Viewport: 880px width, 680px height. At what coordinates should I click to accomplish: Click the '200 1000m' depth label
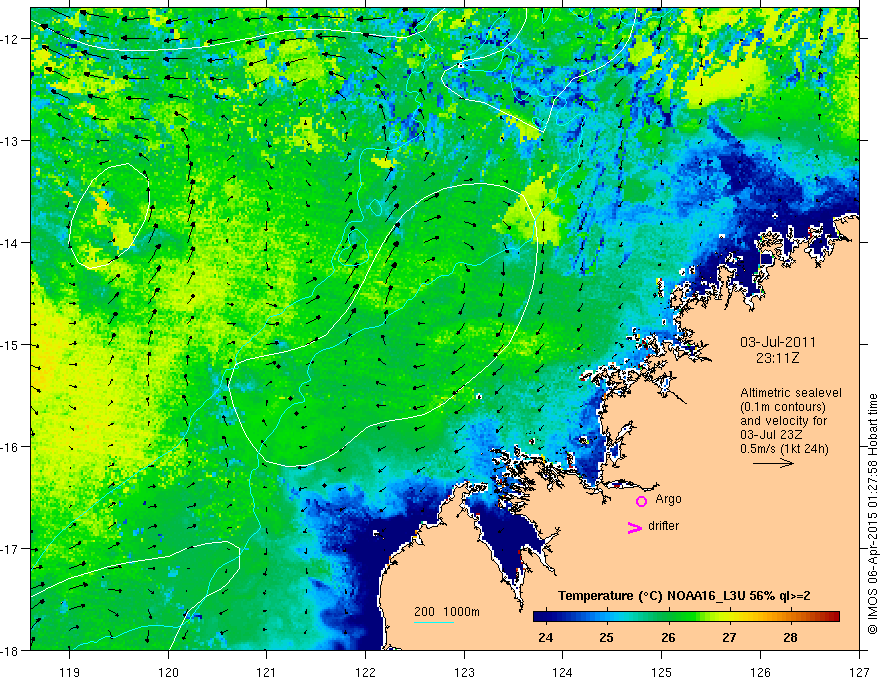(447, 612)
